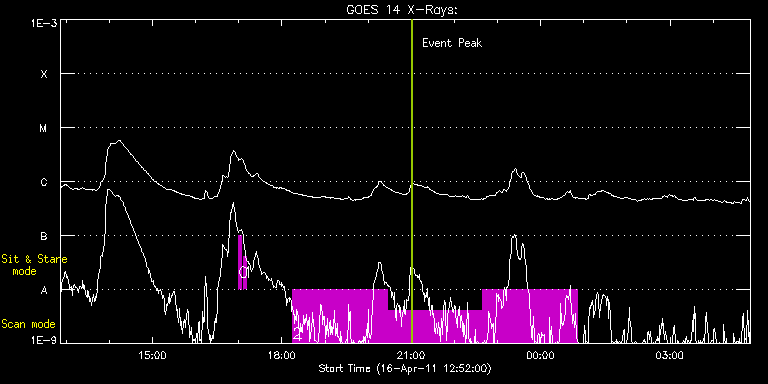Viewport: 768px width, 384px height.
Task: Click the green Event Peak vertical line
Action: pyautogui.click(x=412, y=181)
